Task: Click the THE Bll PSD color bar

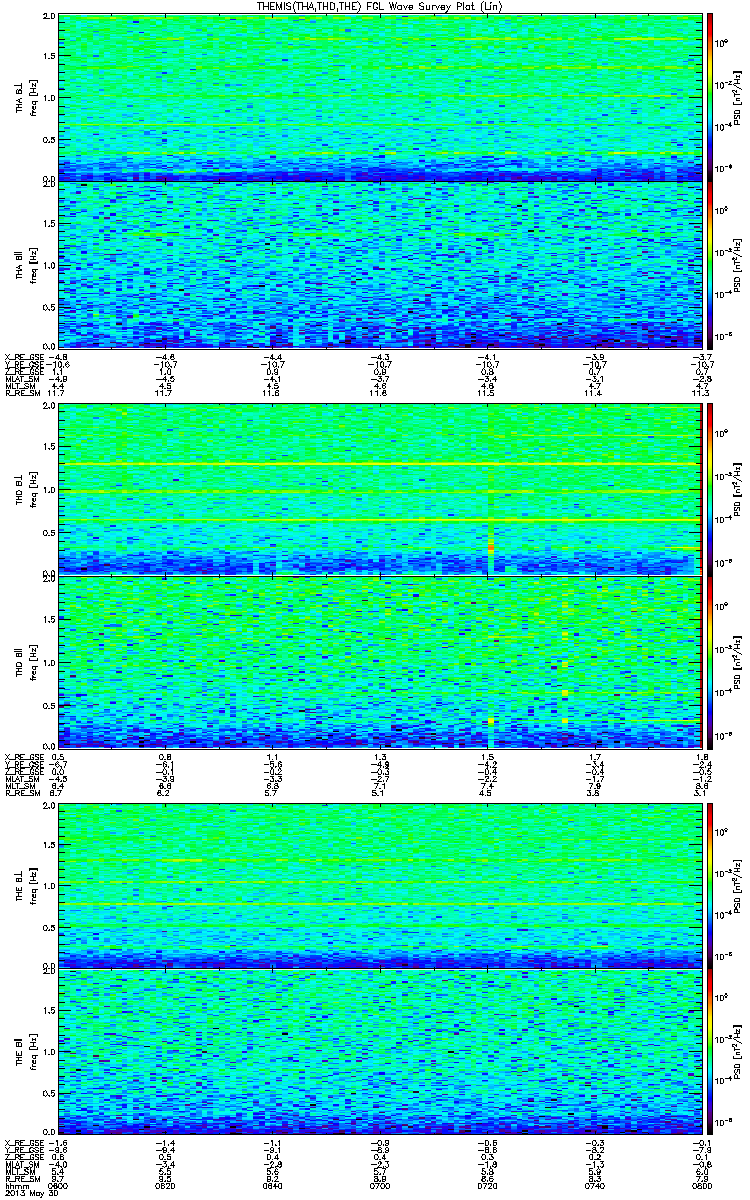Action: pyautogui.click(x=710, y=1052)
